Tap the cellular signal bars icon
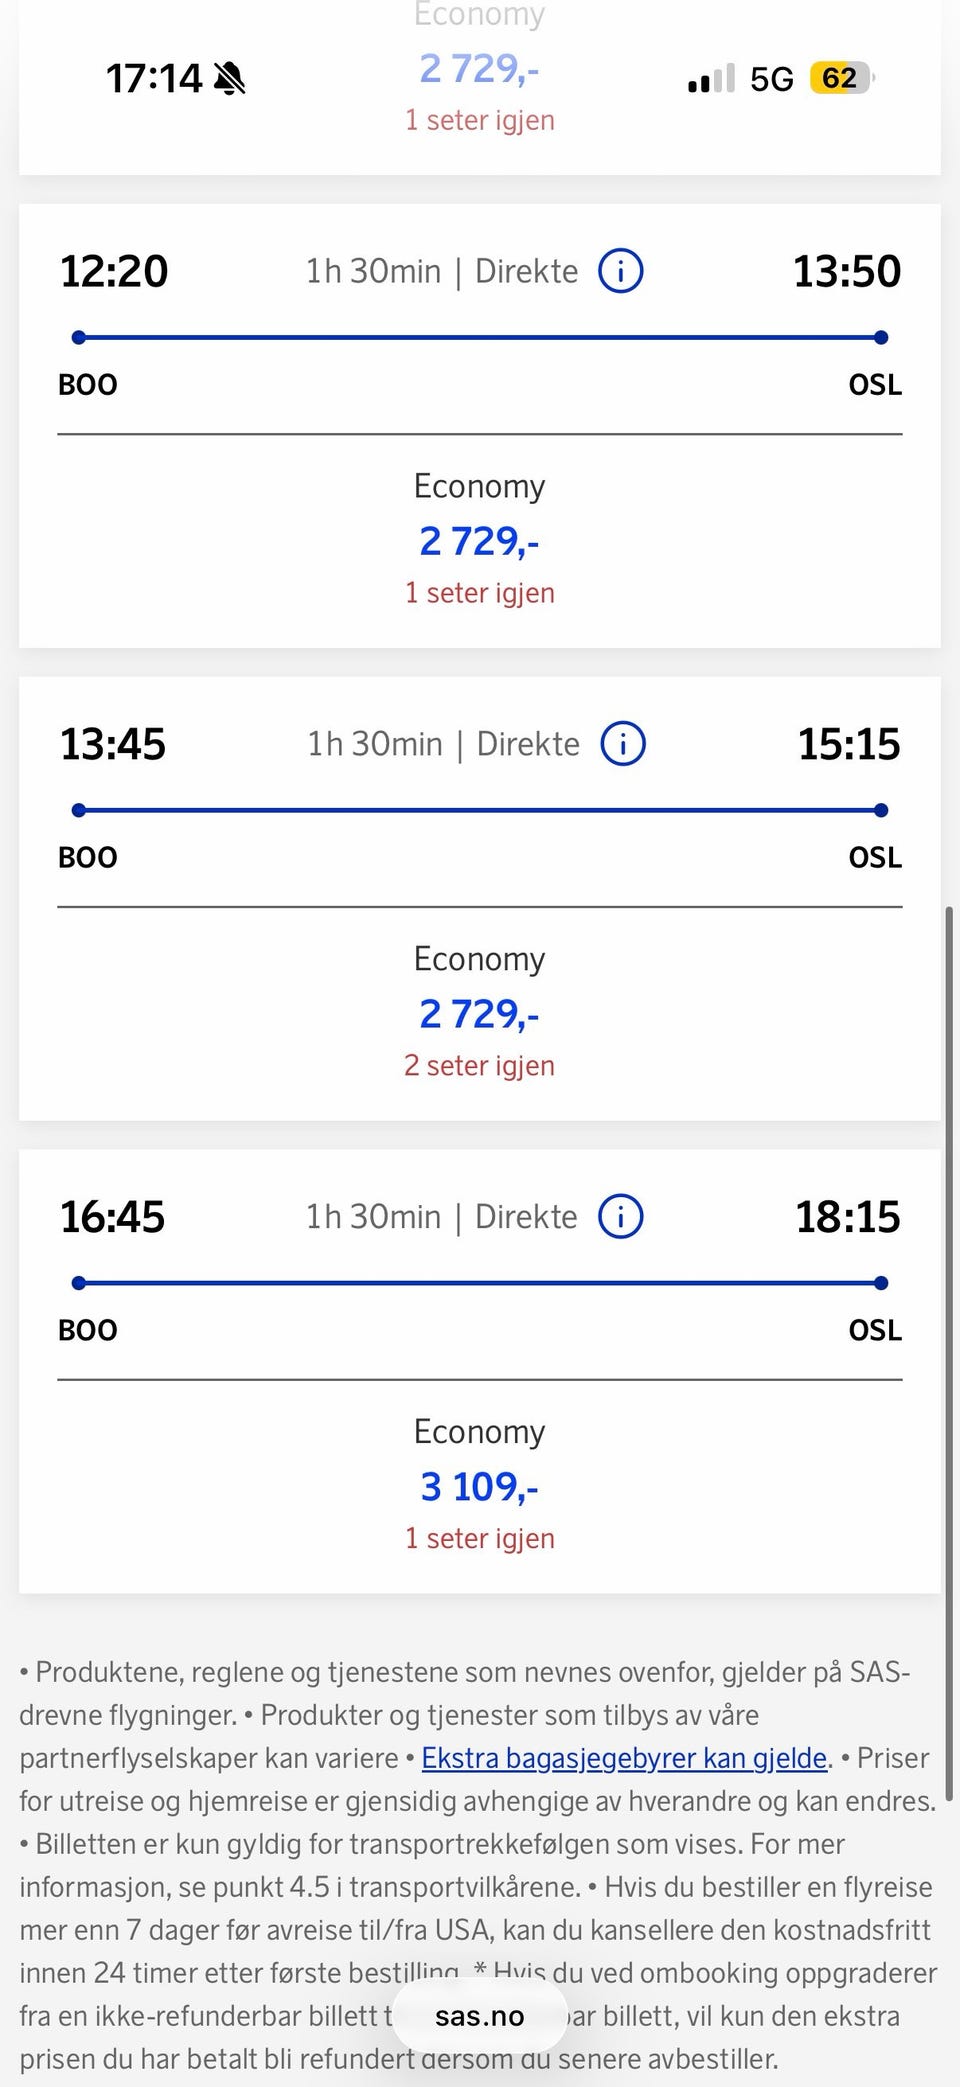The image size is (960, 2087). coord(711,78)
